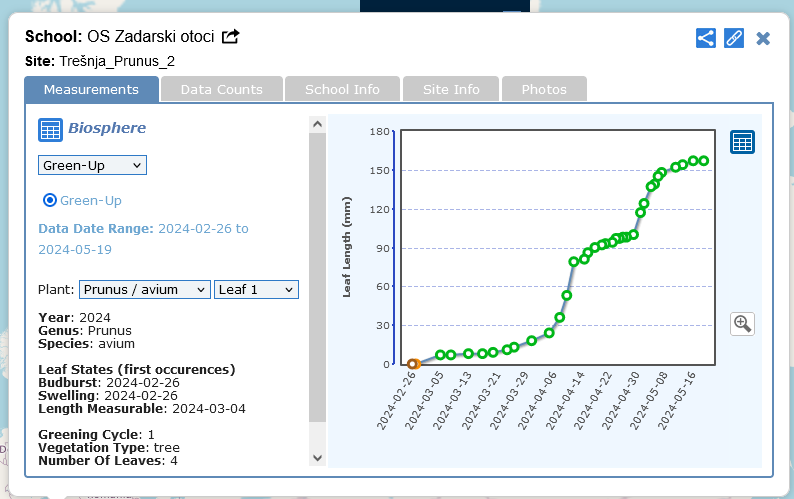Screen dimensions: 794x499
Task: Click the orange first data point
Action: [413, 364]
